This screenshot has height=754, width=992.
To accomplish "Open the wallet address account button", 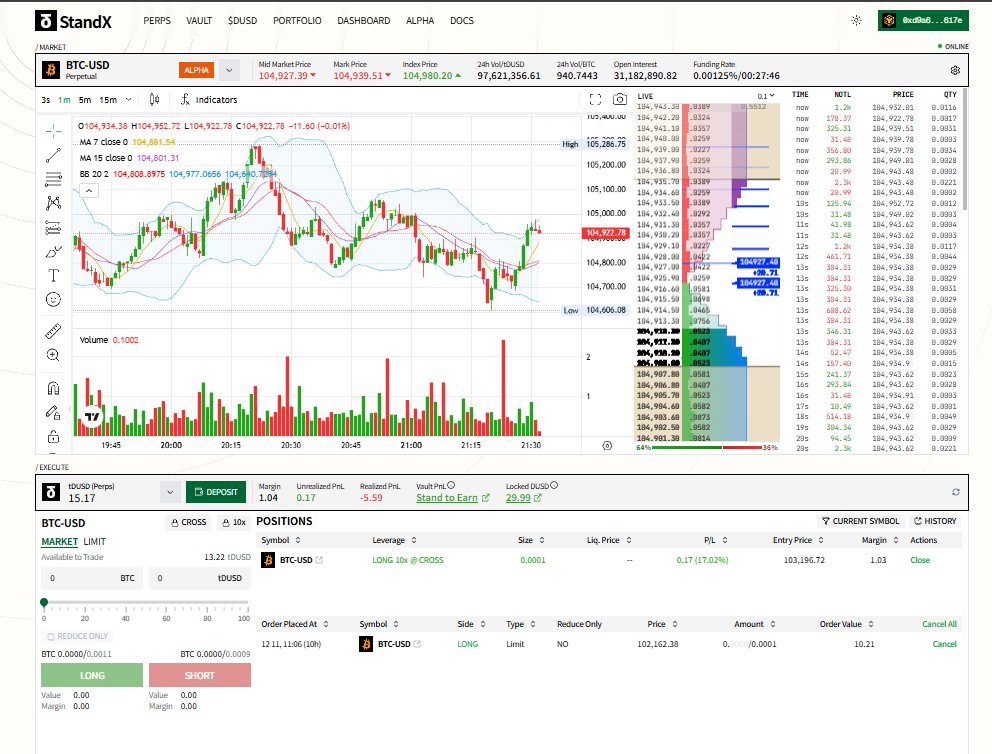I will (x=923, y=20).
